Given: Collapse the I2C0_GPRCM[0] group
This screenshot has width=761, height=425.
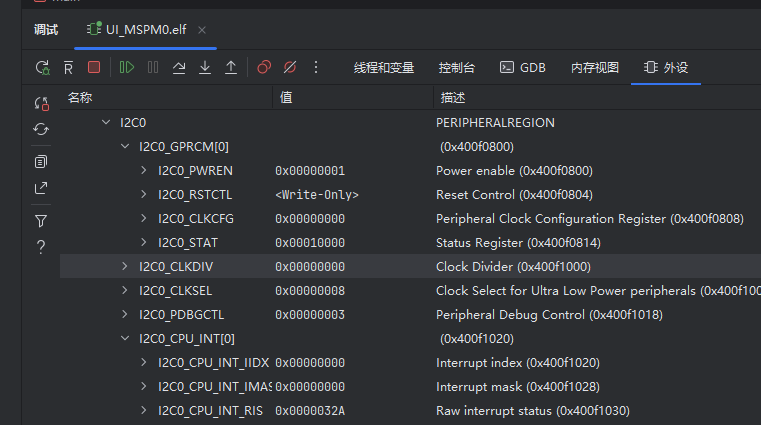Looking at the screenshot, I should (125, 146).
